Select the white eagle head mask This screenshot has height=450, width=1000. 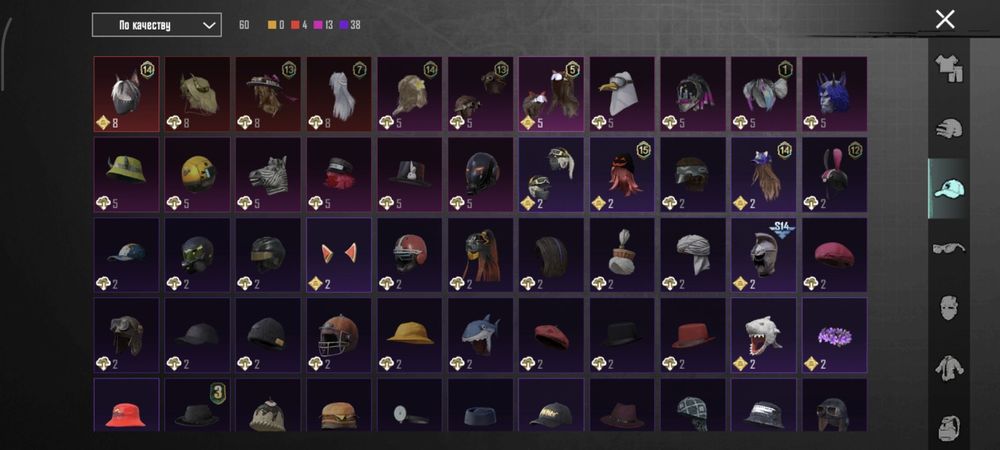622,94
